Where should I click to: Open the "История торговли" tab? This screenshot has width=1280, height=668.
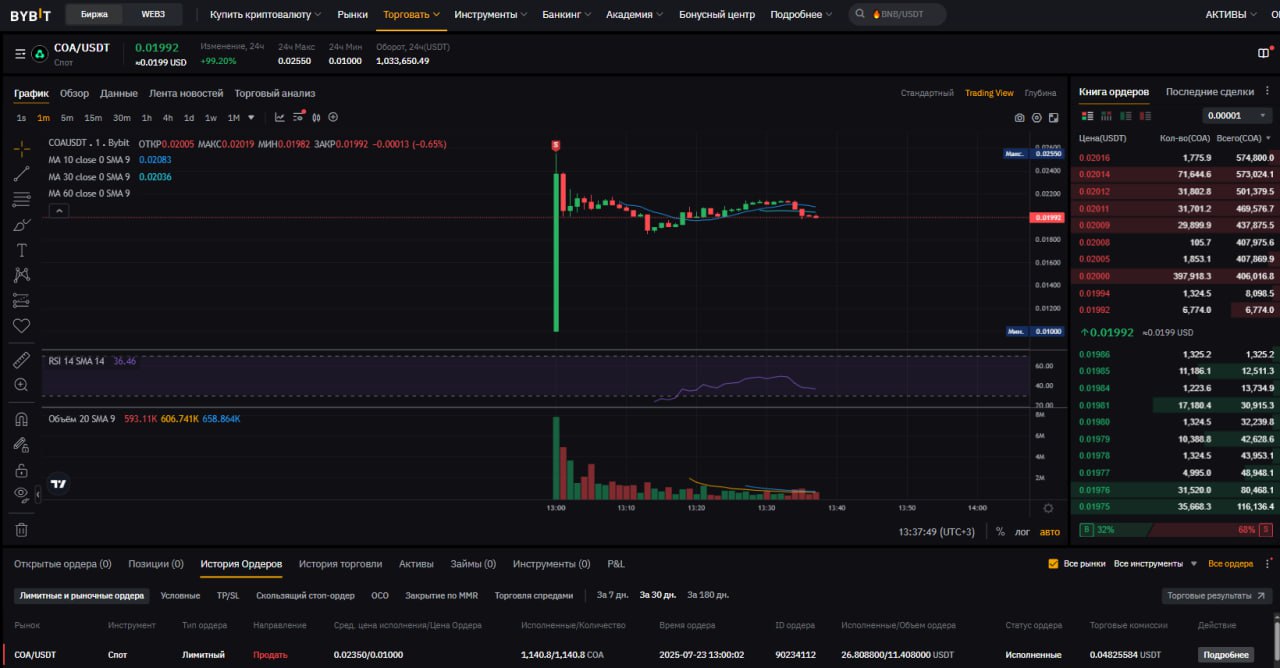pos(340,564)
